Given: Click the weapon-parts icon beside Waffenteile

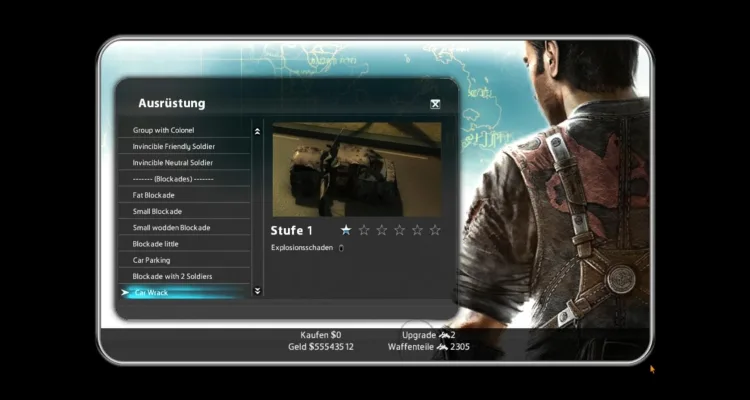Looking at the screenshot, I should coord(442,347).
